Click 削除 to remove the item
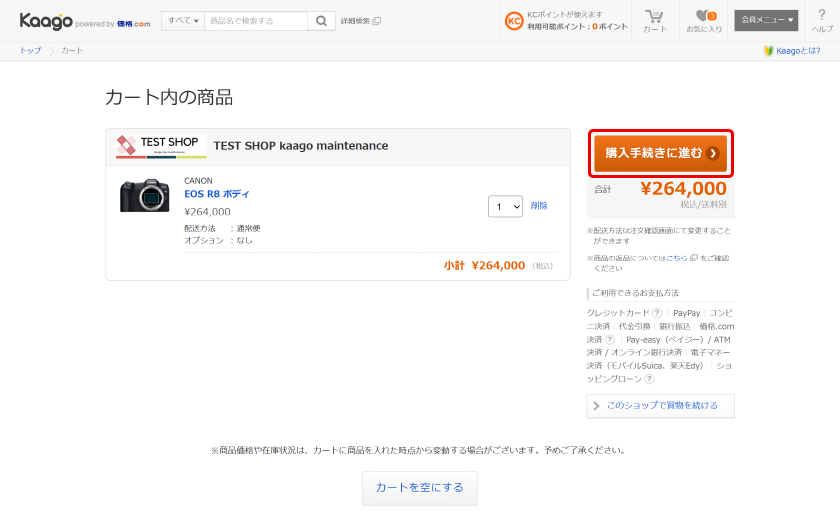The height and width of the screenshot is (520, 840). click(x=539, y=206)
